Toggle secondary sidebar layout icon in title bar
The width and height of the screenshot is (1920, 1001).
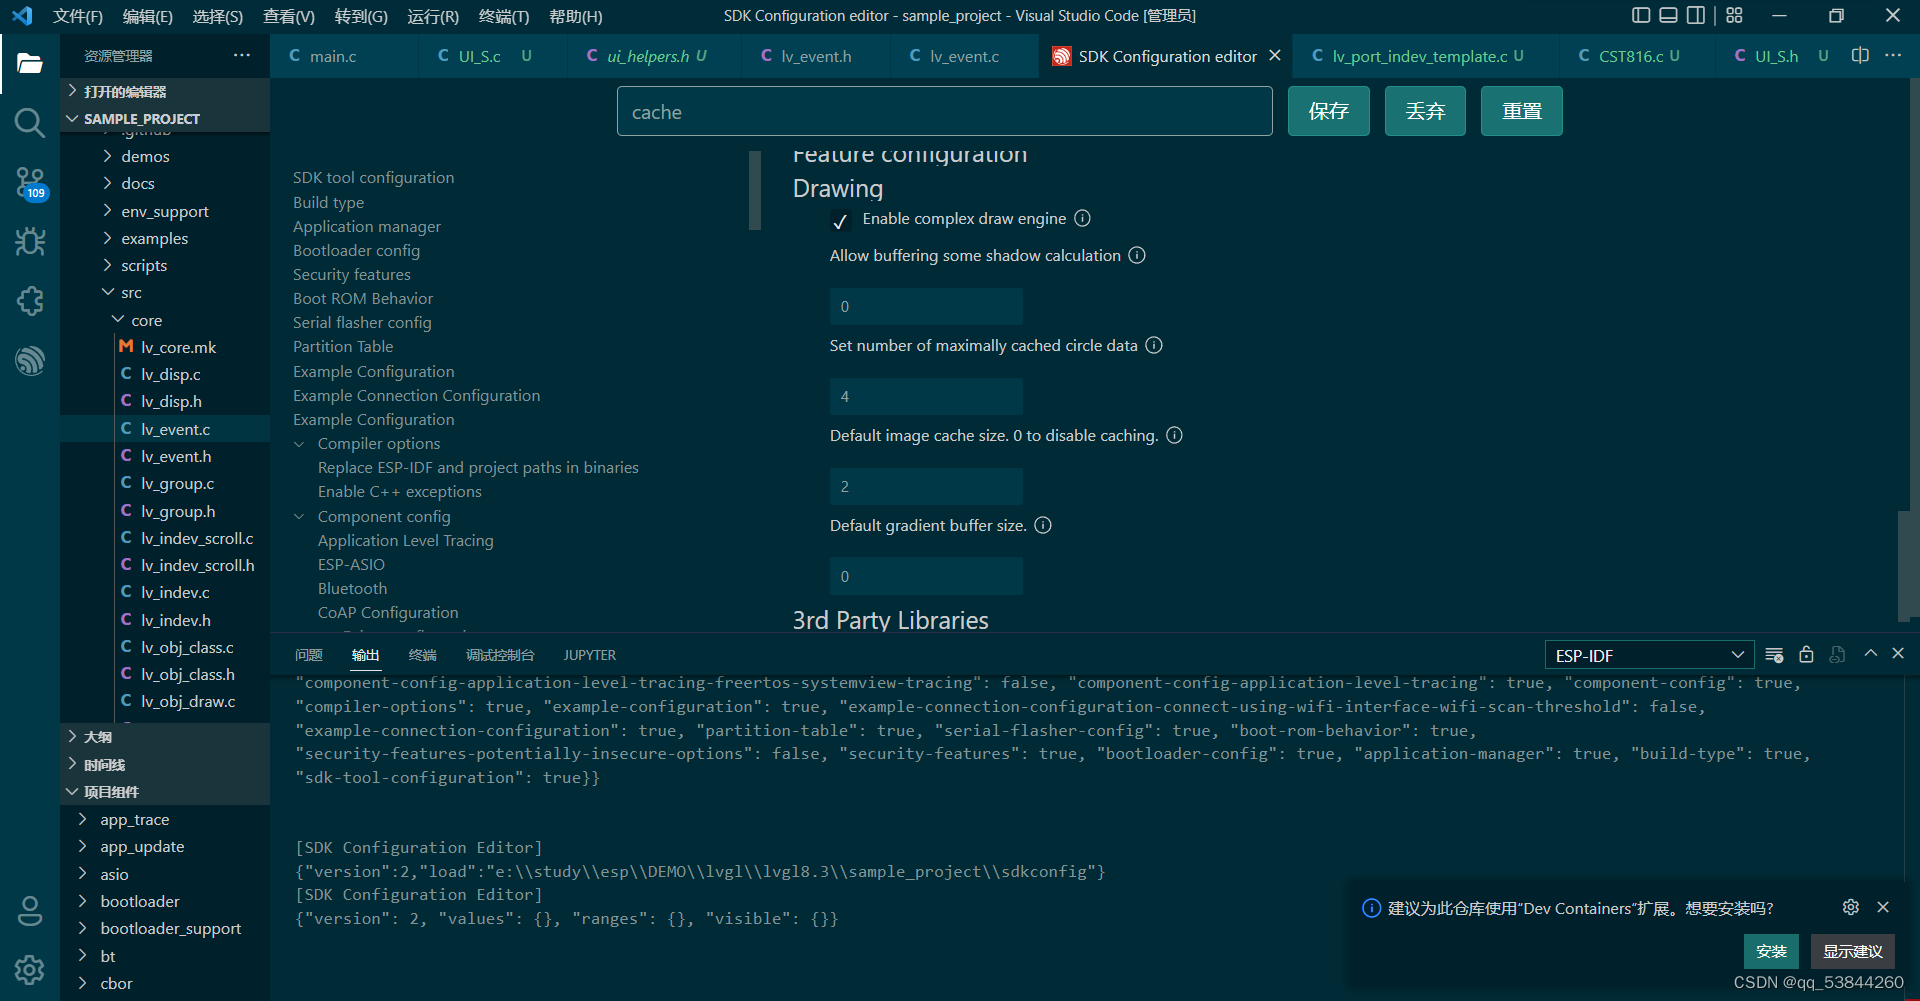1696,15
